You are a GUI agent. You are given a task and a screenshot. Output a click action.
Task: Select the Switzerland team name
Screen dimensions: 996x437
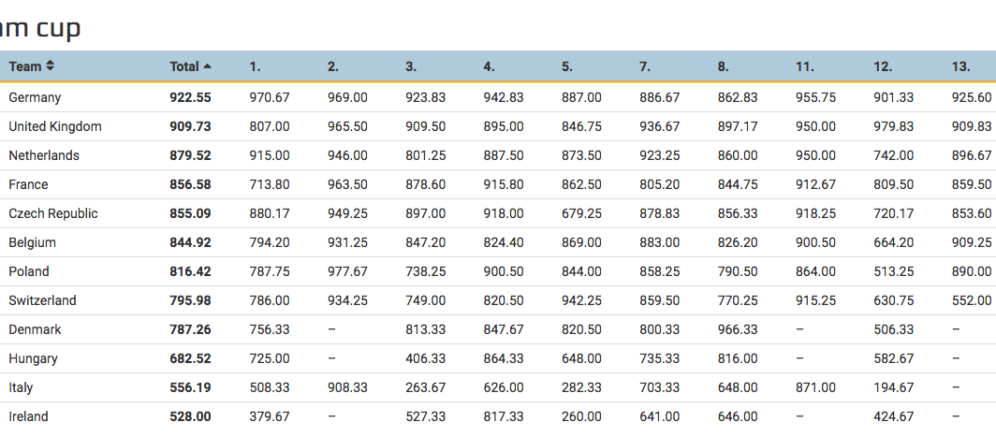point(42,301)
